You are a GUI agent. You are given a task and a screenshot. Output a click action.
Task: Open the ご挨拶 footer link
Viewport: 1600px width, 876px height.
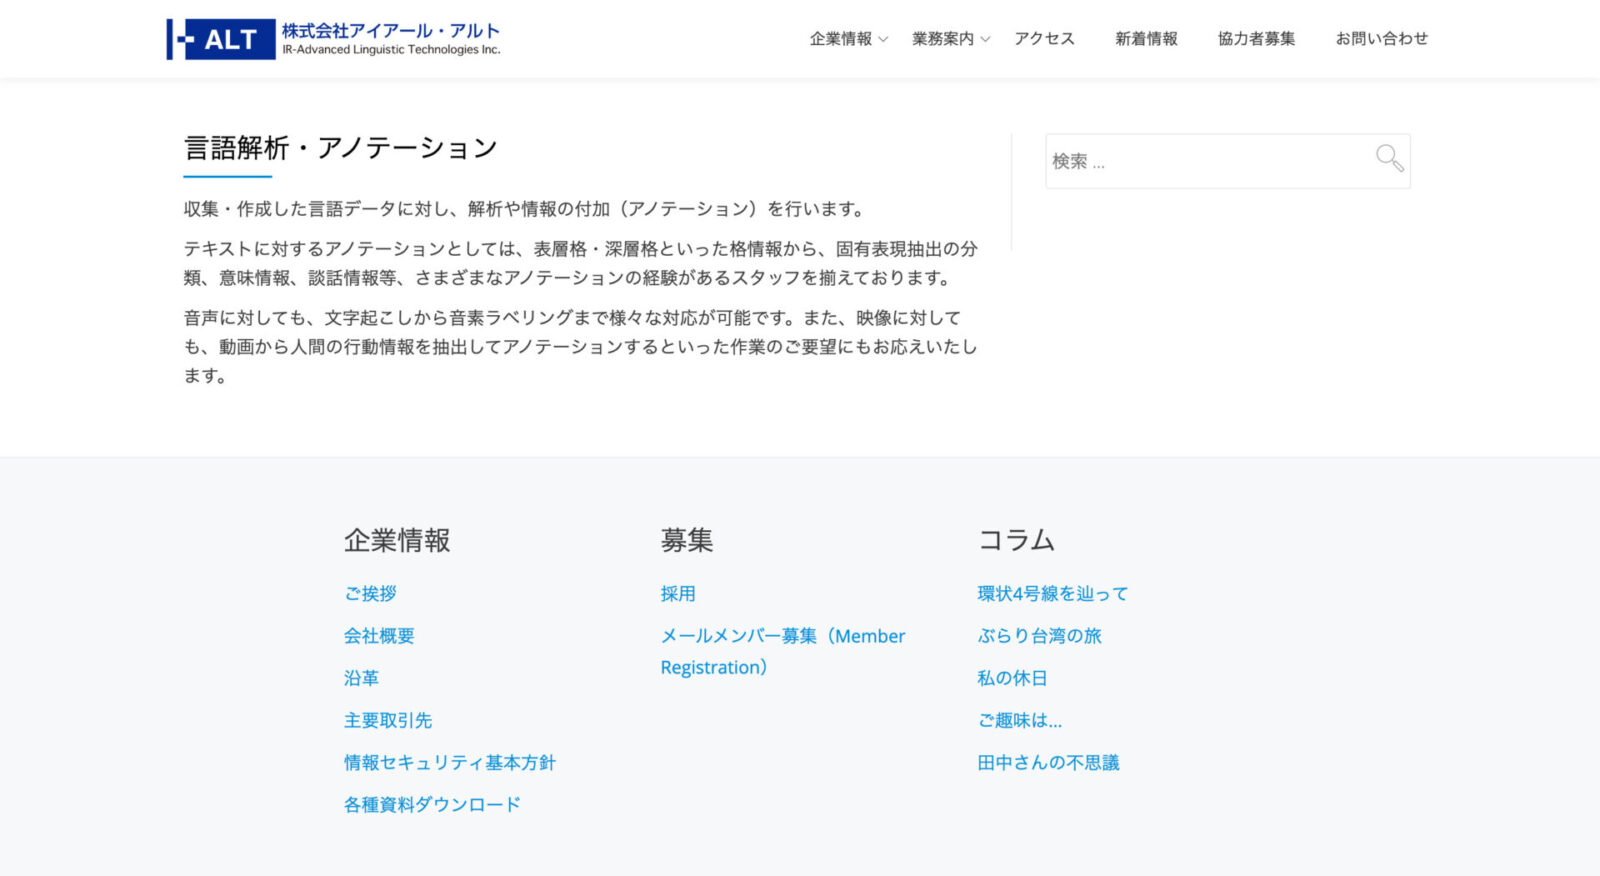[370, 593]
